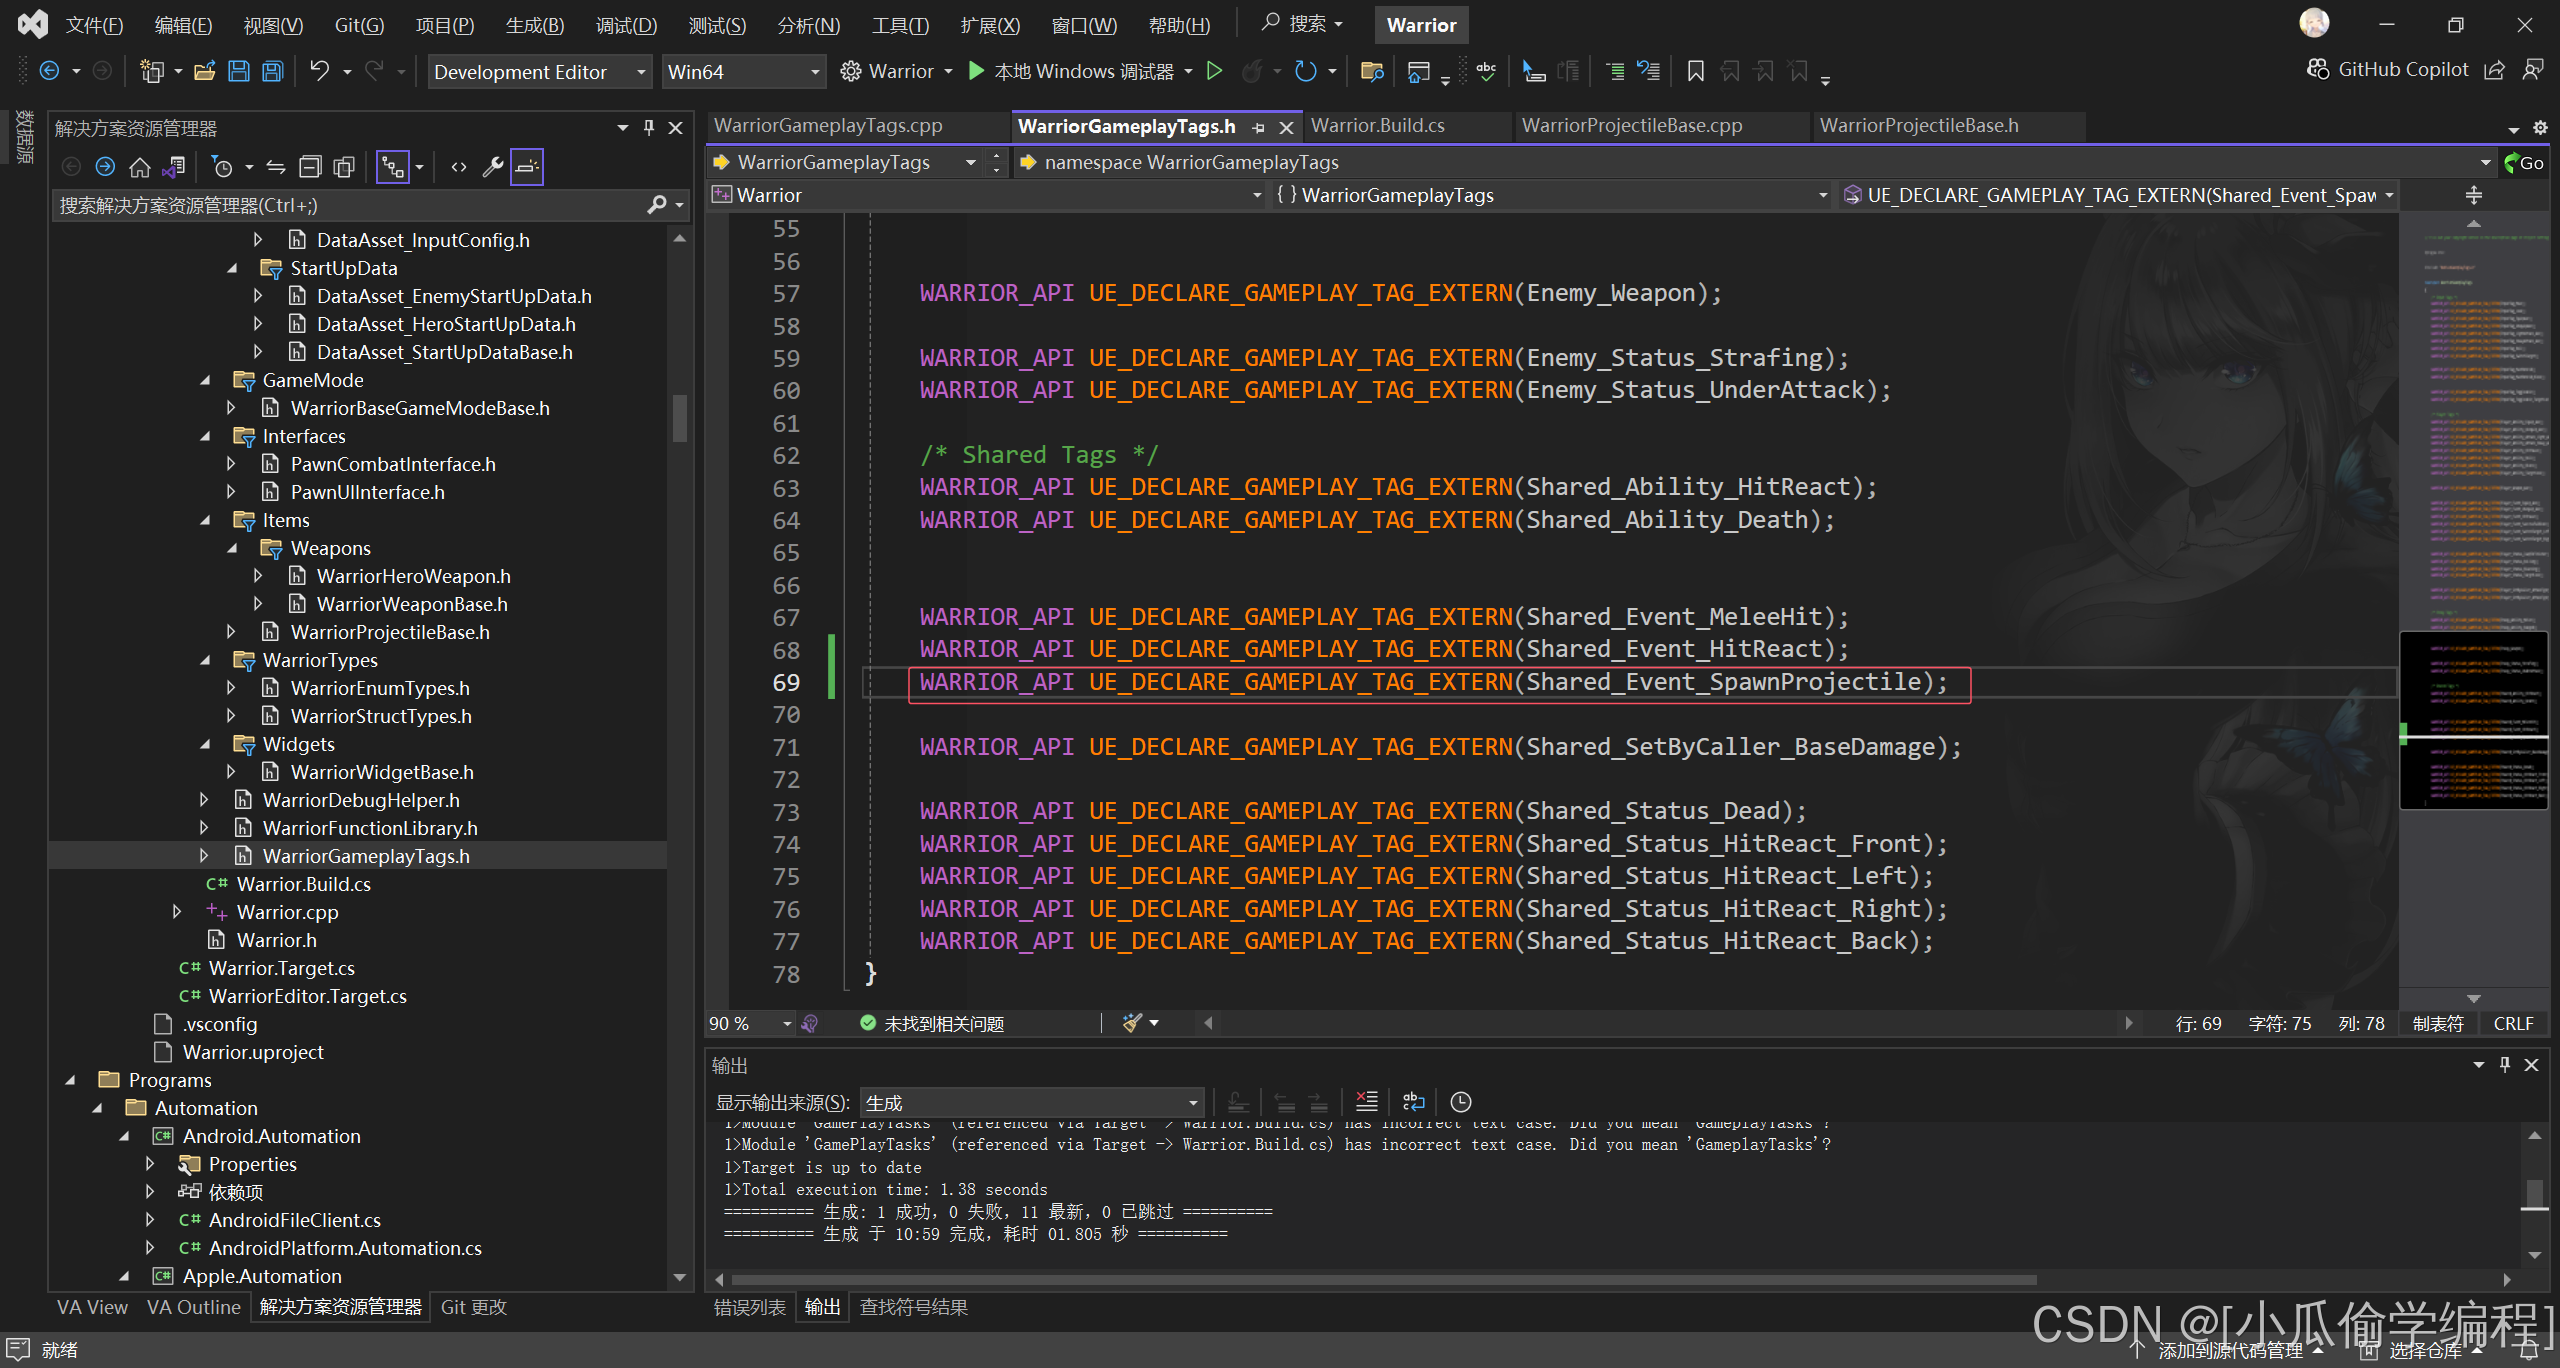Click Save All toolbar icon
Viewport: 2560px width, 1368px height.
click(273, 71)
